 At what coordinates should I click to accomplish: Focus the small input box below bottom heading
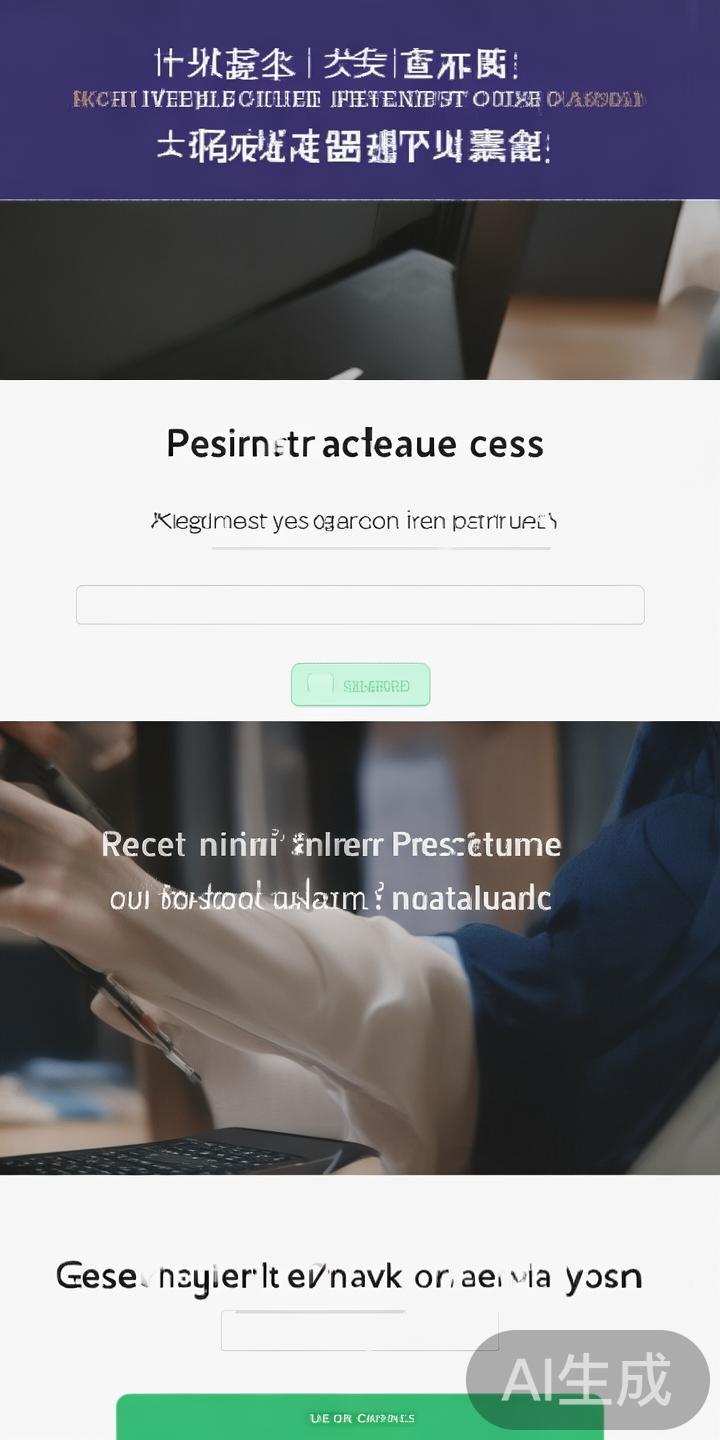pyautogui.click(x=360, y=1330)
